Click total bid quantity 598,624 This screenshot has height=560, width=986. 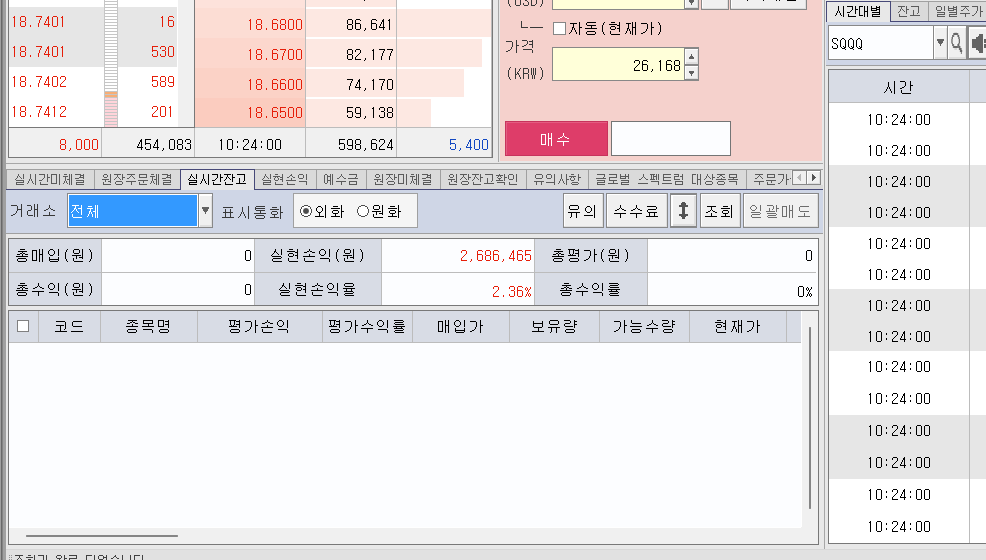tap(365, 145)
